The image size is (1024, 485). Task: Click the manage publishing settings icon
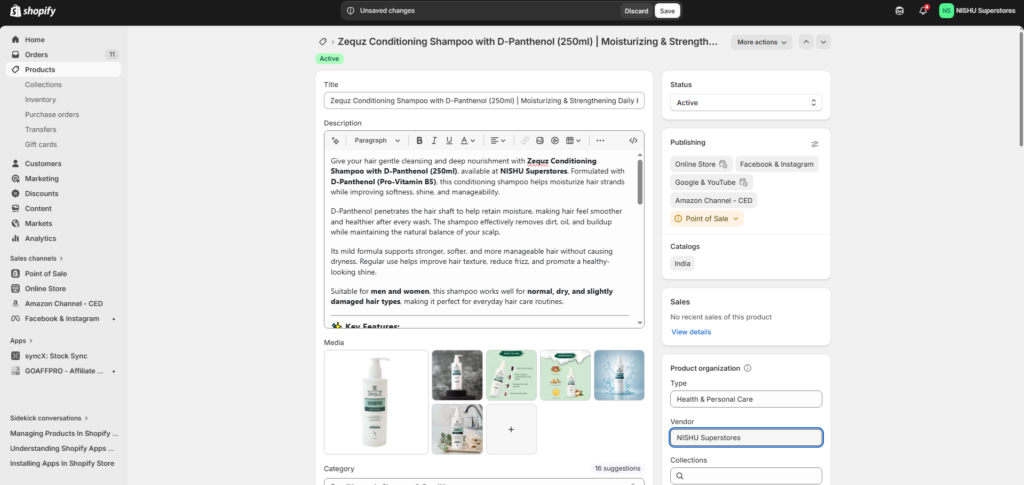point(814,144)
